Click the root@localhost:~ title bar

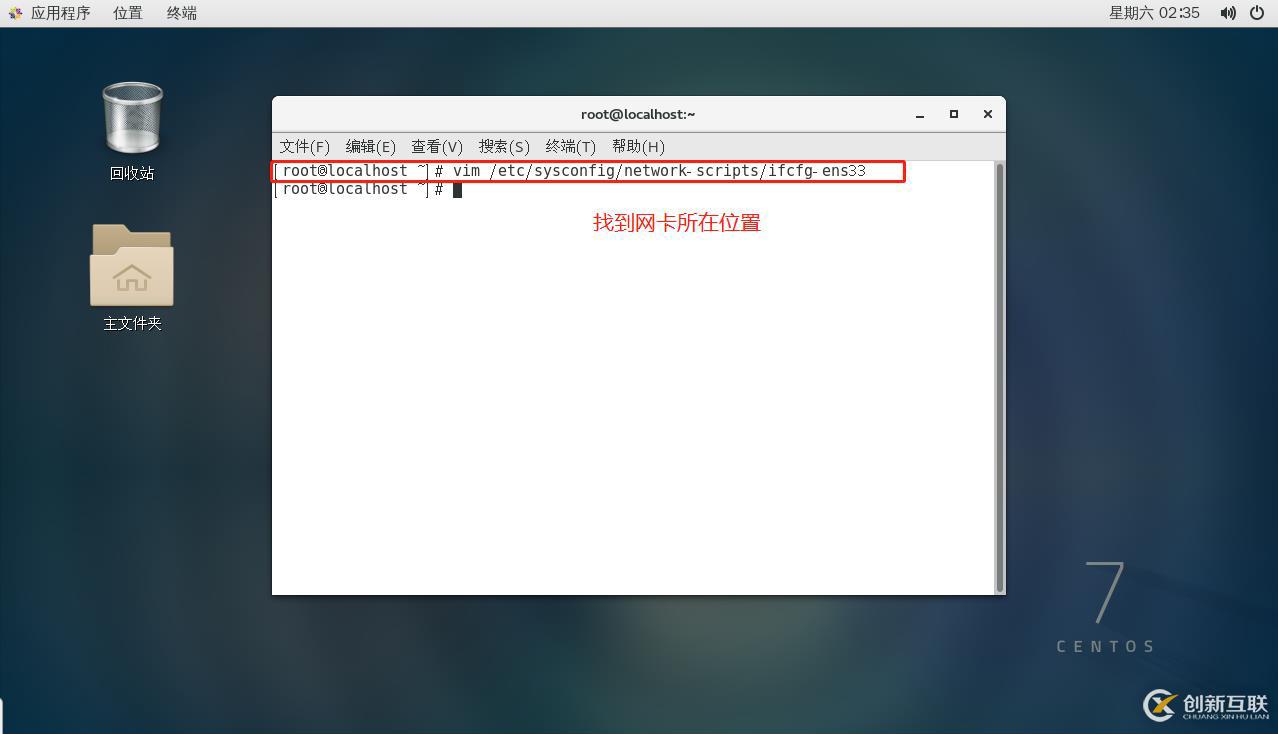click(638, 114)
